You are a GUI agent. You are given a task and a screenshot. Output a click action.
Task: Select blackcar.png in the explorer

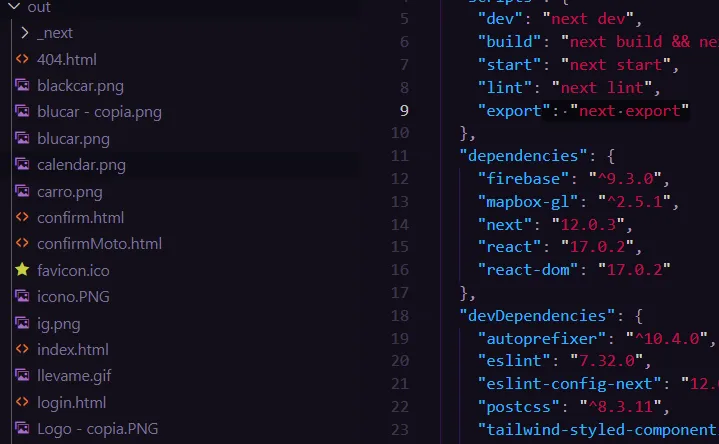(x=80, y=86)
